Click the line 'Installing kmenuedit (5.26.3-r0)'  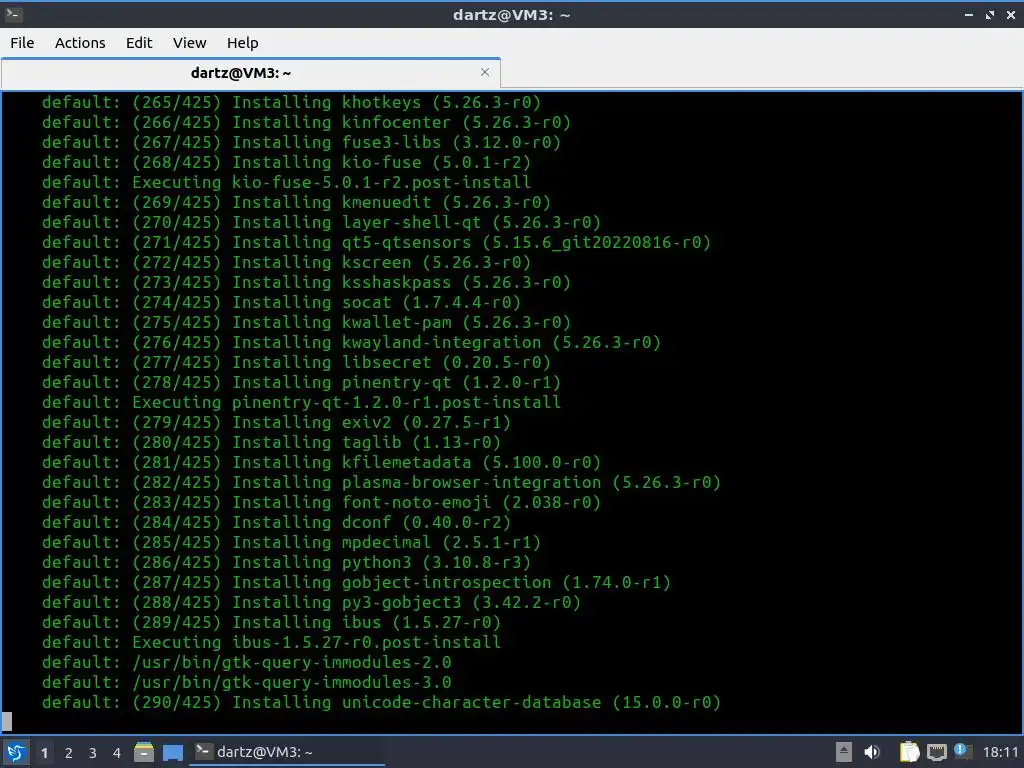point(296,202)
